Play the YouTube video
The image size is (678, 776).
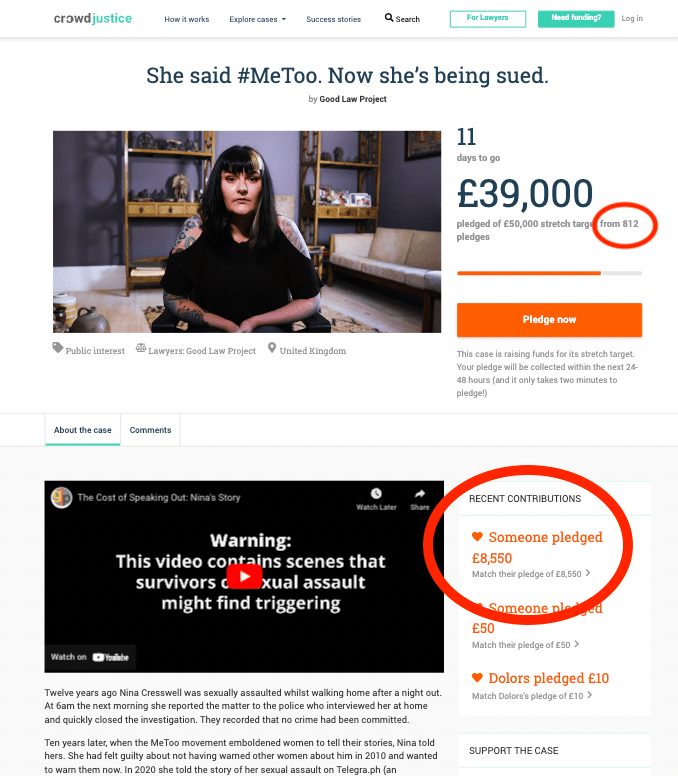click(244, 577)
